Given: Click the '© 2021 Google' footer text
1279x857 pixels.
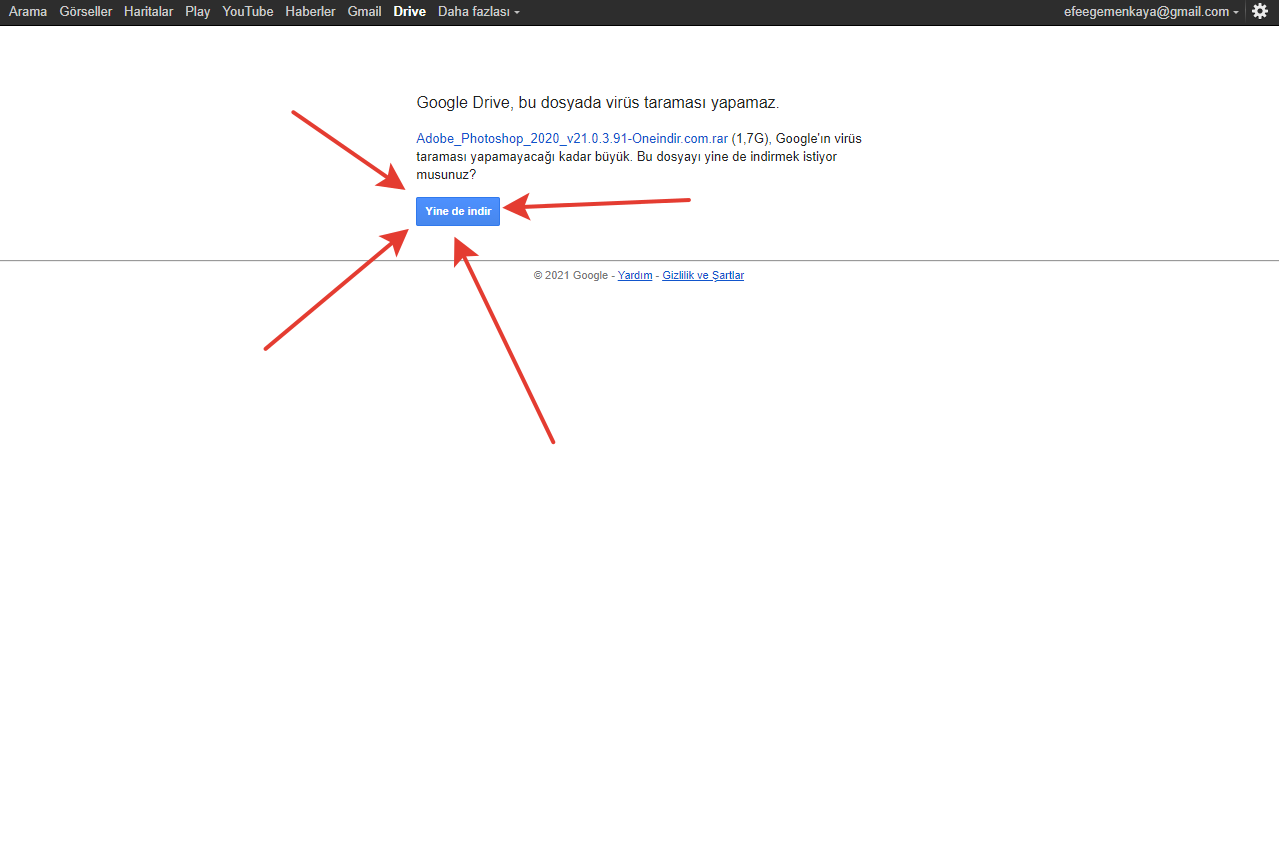Looking at the screenshot, I should (x=570, y=275).
